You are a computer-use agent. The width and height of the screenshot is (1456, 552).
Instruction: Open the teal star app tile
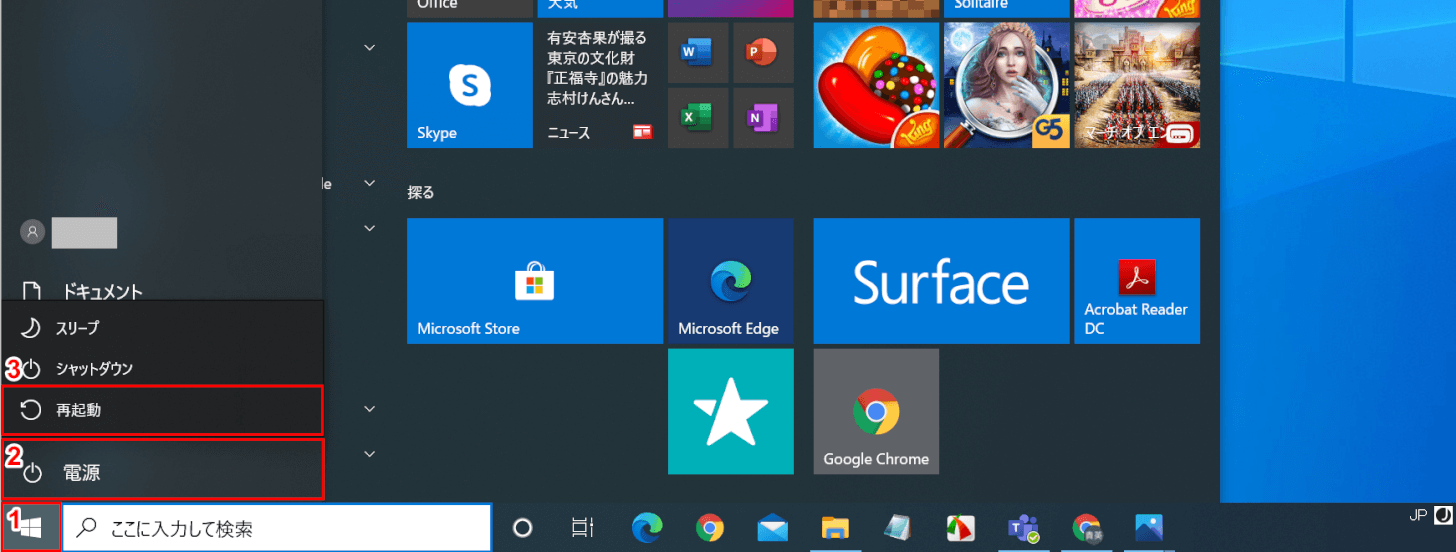731,411
